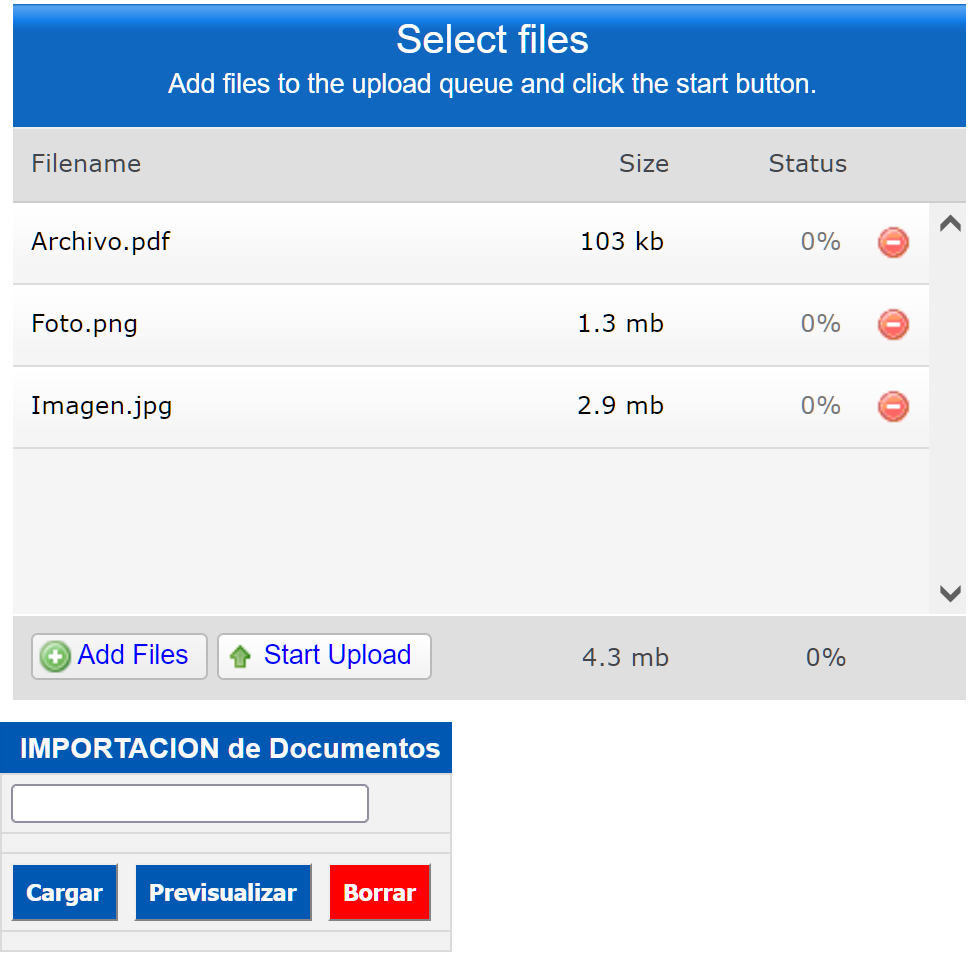Select the Imagen.jpg file name
Image resolution: width=976 pixels, height=962 pixels.
(102, 406)
